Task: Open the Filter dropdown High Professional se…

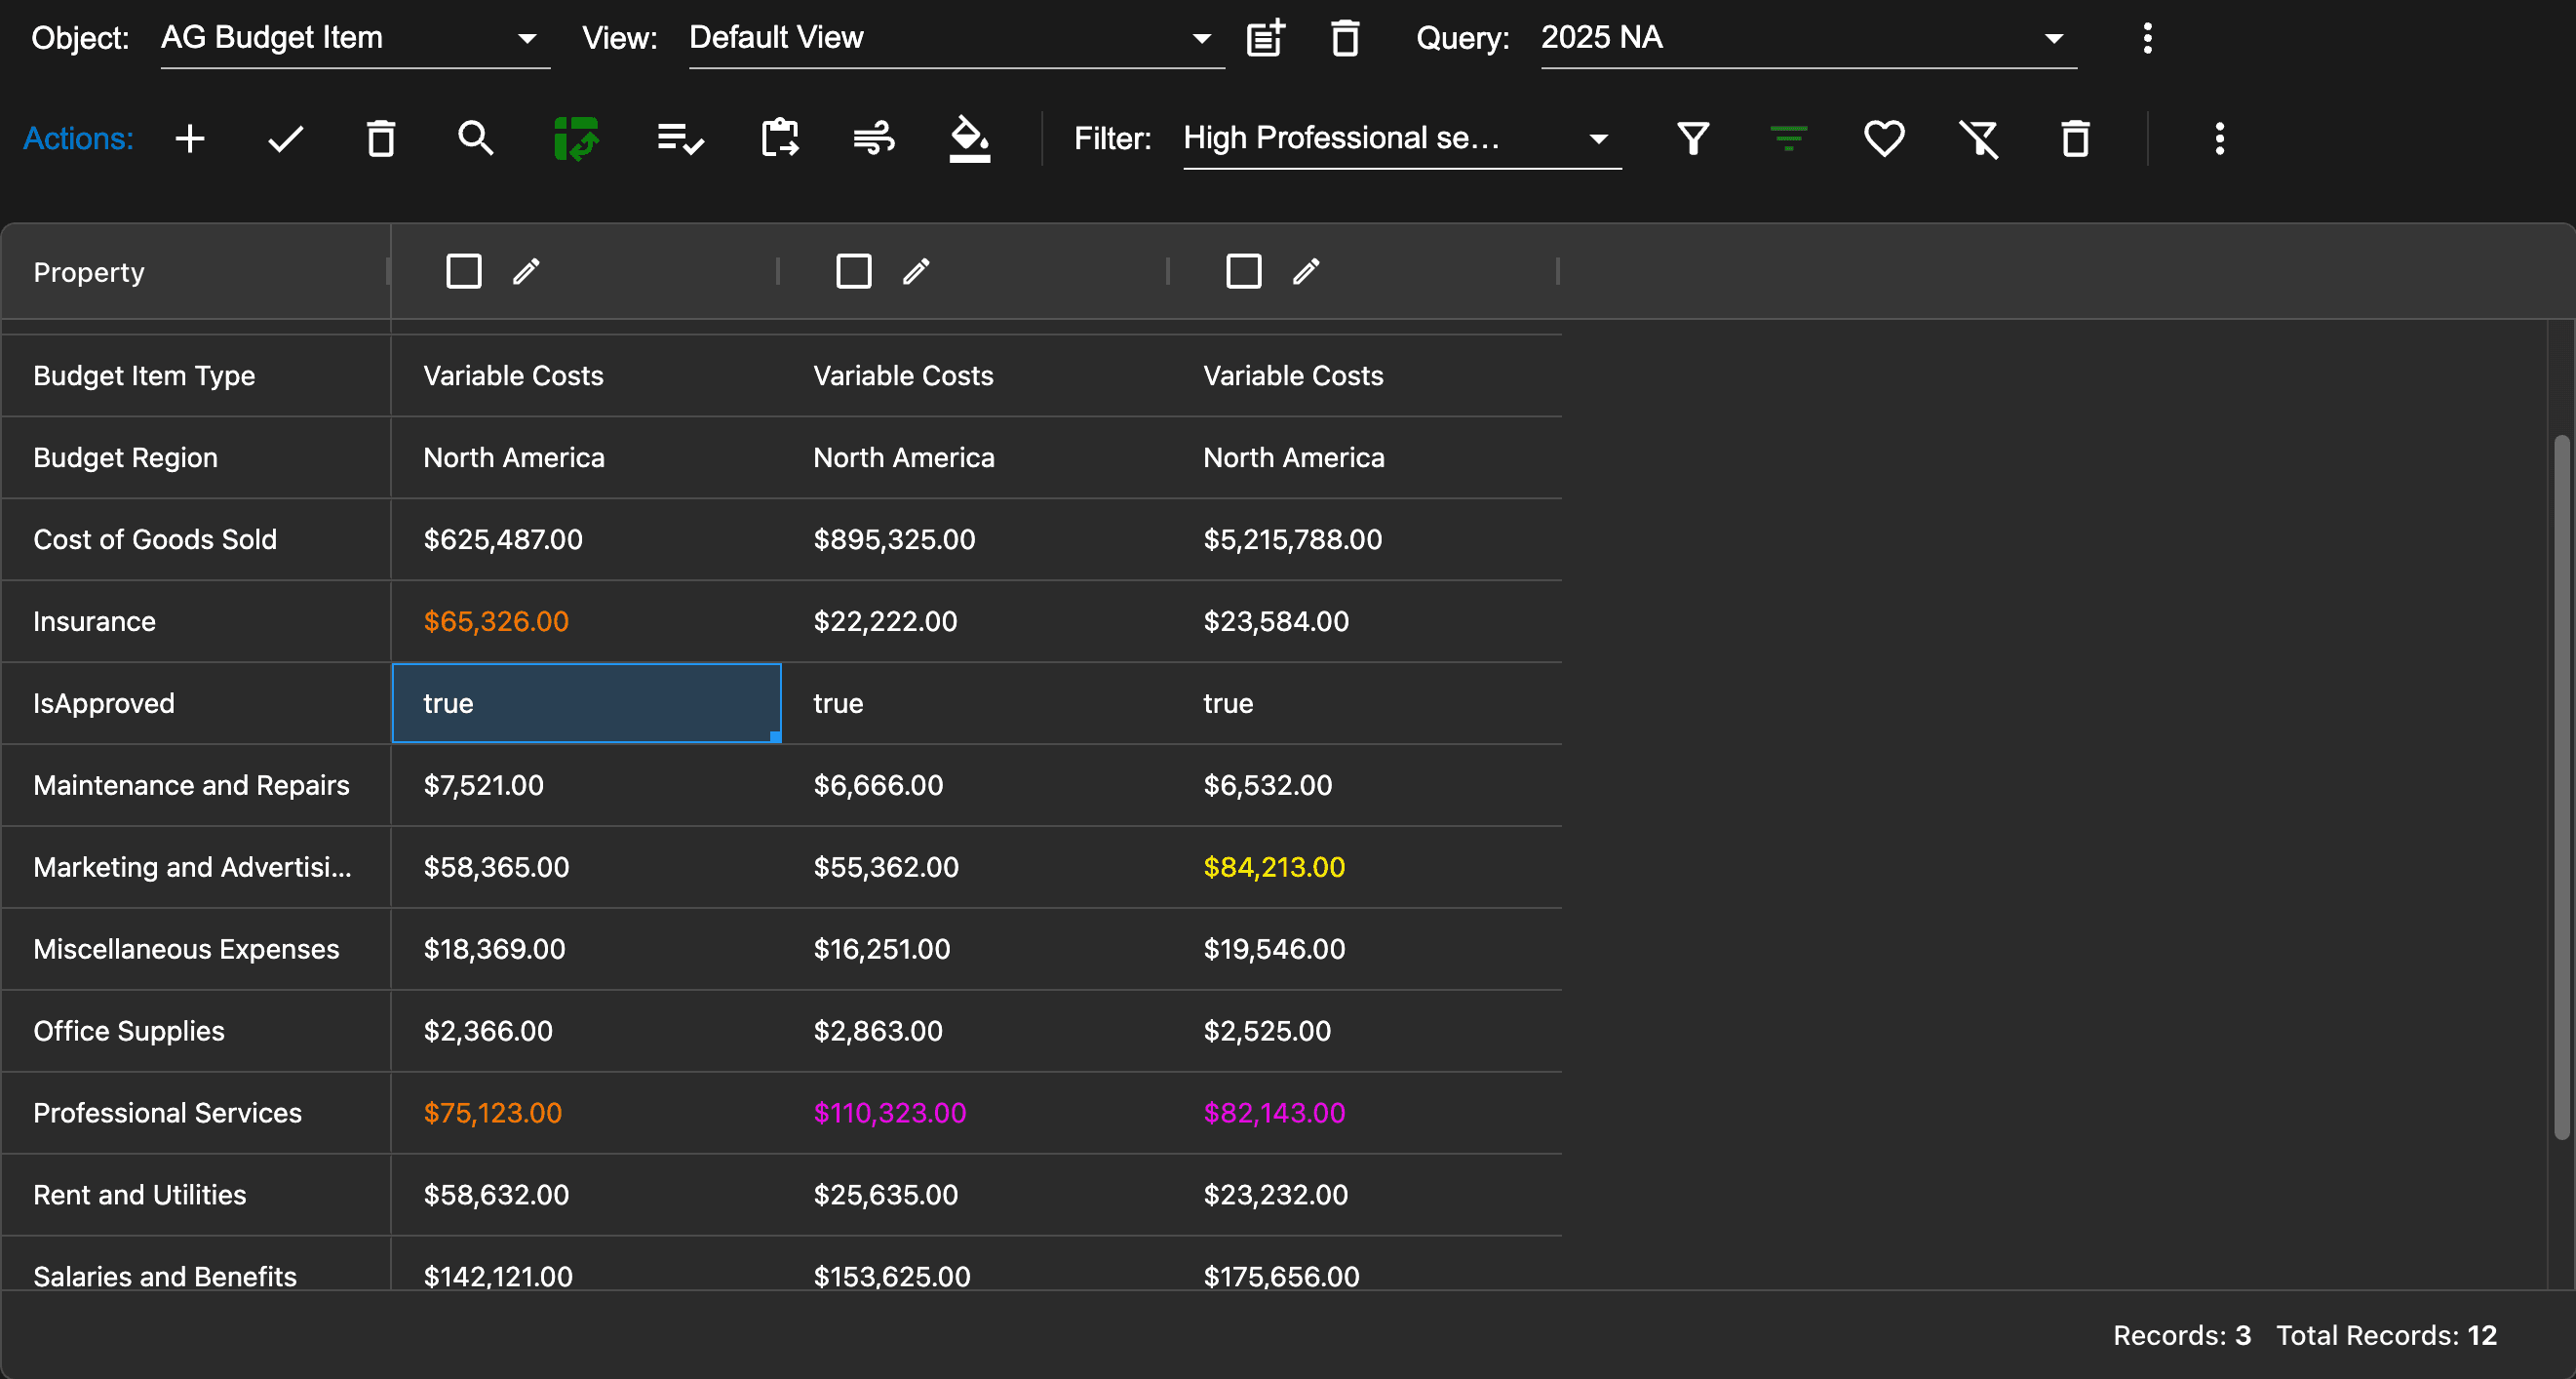Action: (1400, 138)
